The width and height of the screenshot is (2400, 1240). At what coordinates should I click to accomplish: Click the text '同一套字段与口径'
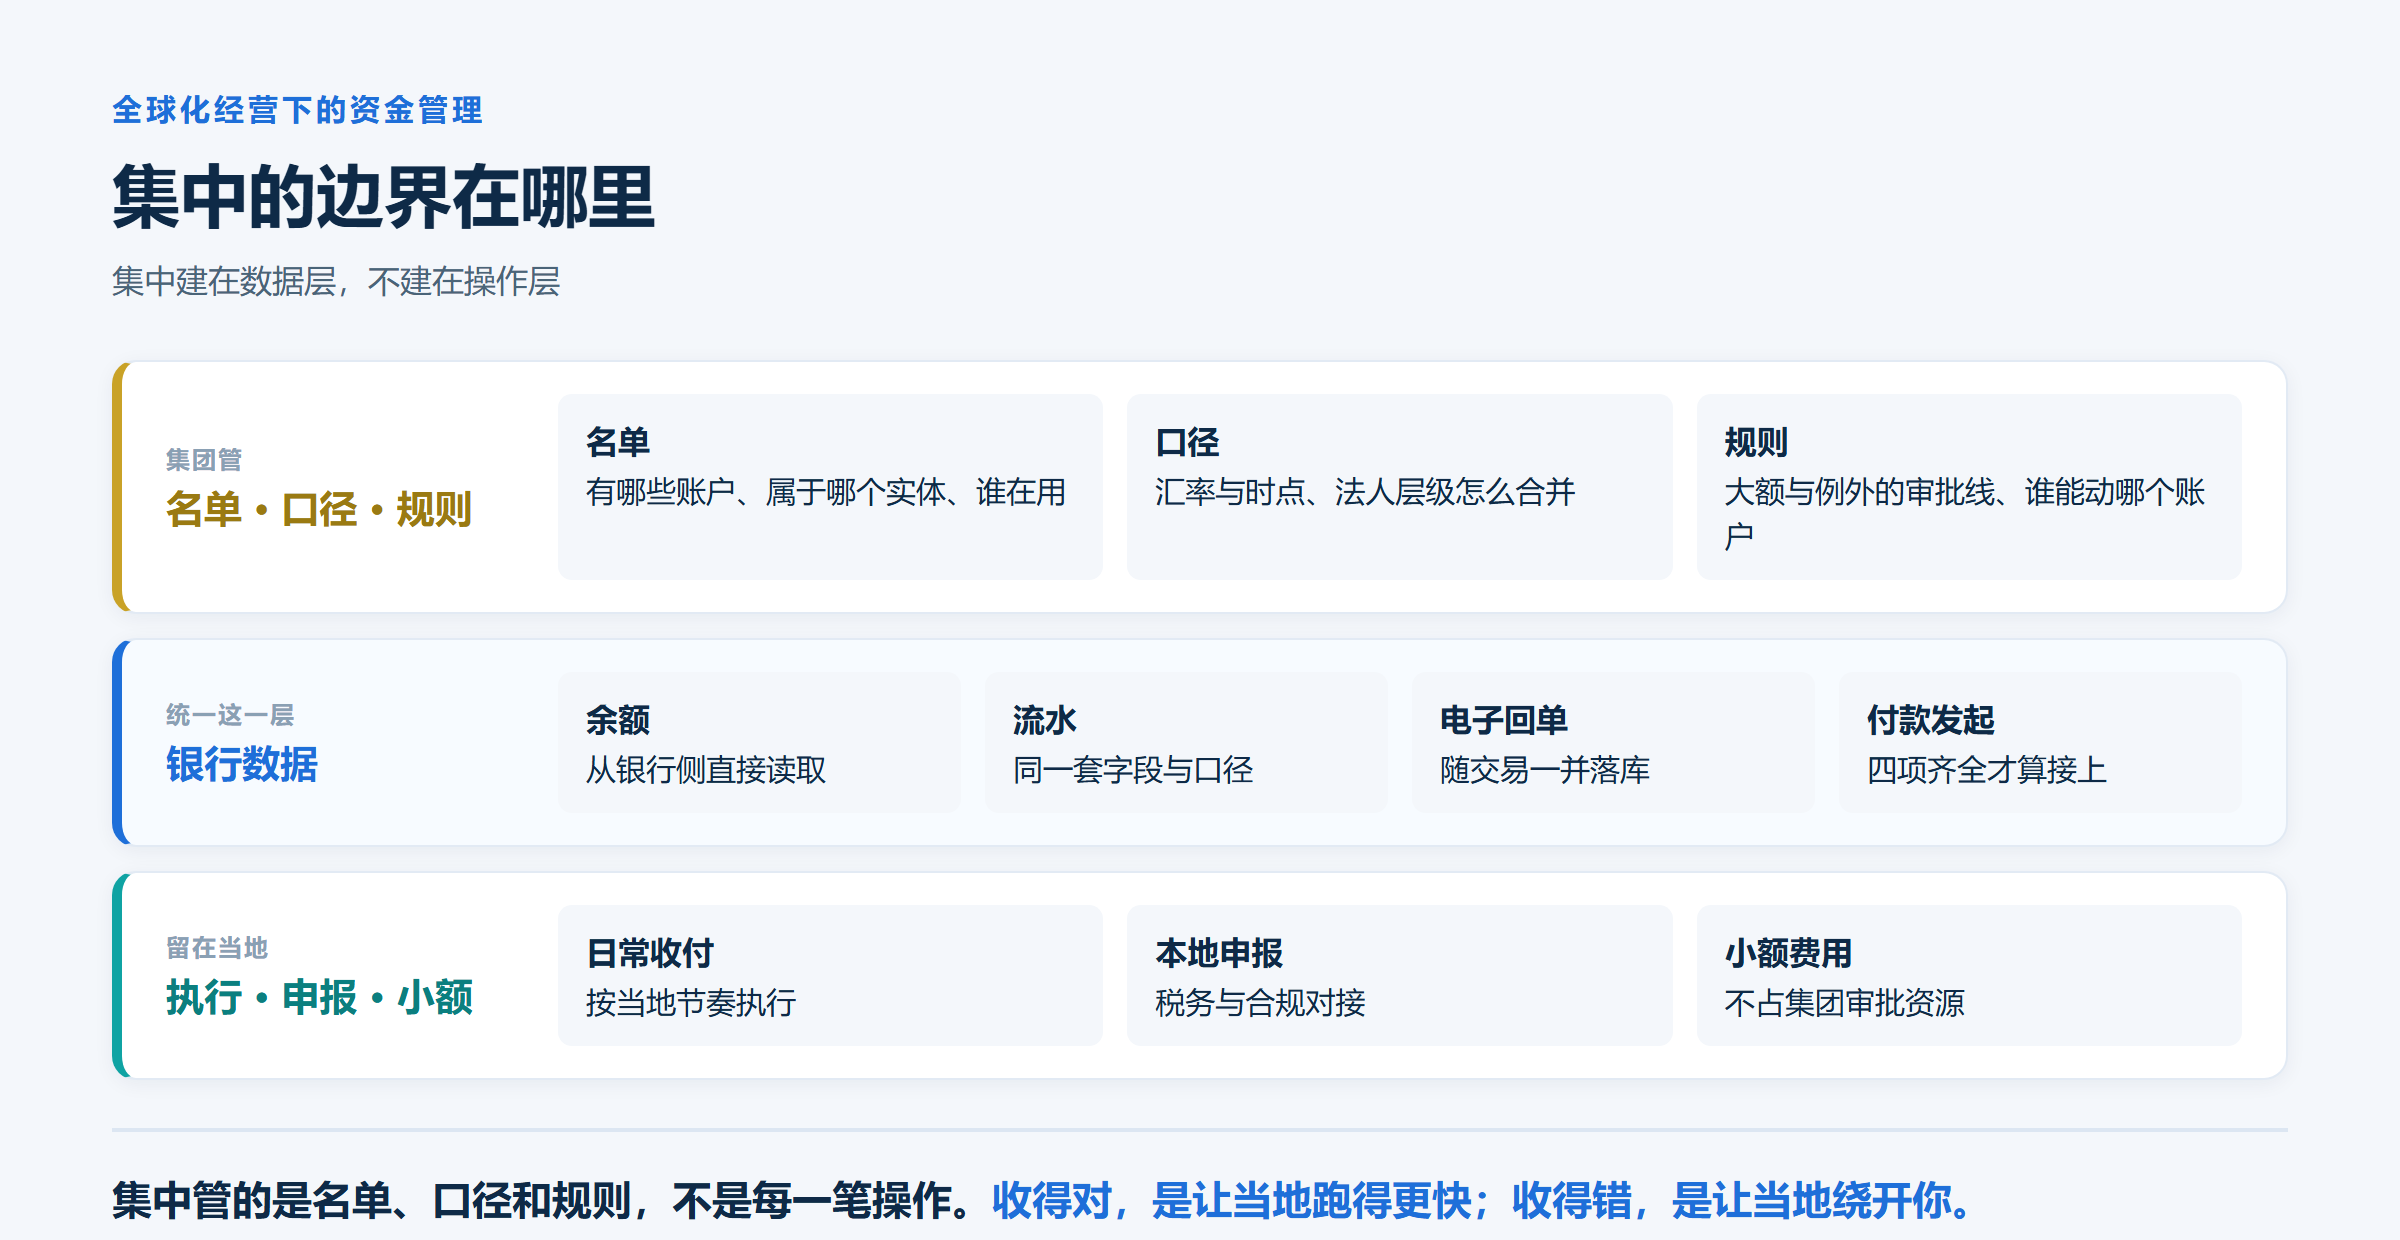[1133, 770]
